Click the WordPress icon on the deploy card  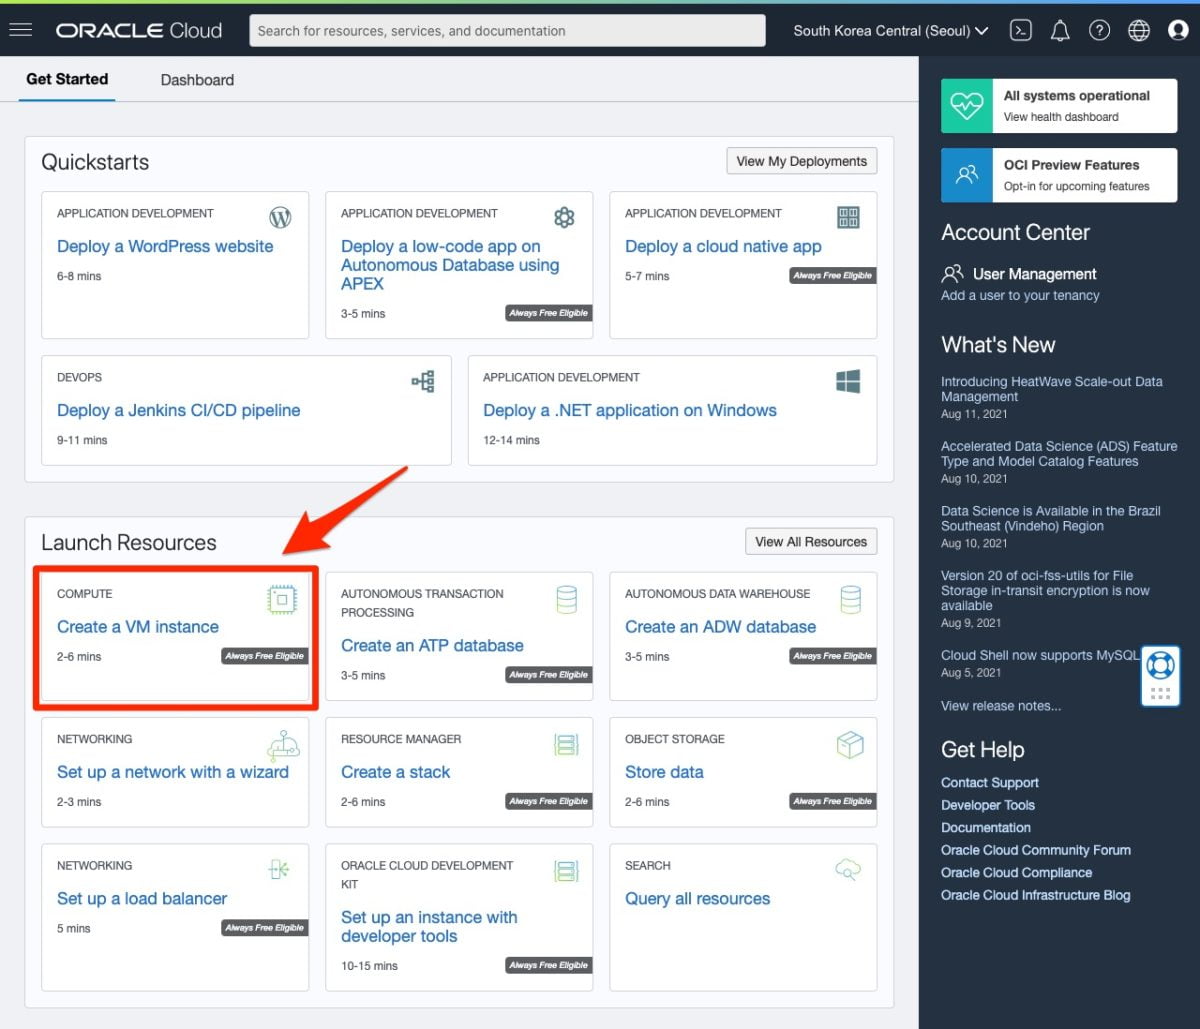[280, 216]
